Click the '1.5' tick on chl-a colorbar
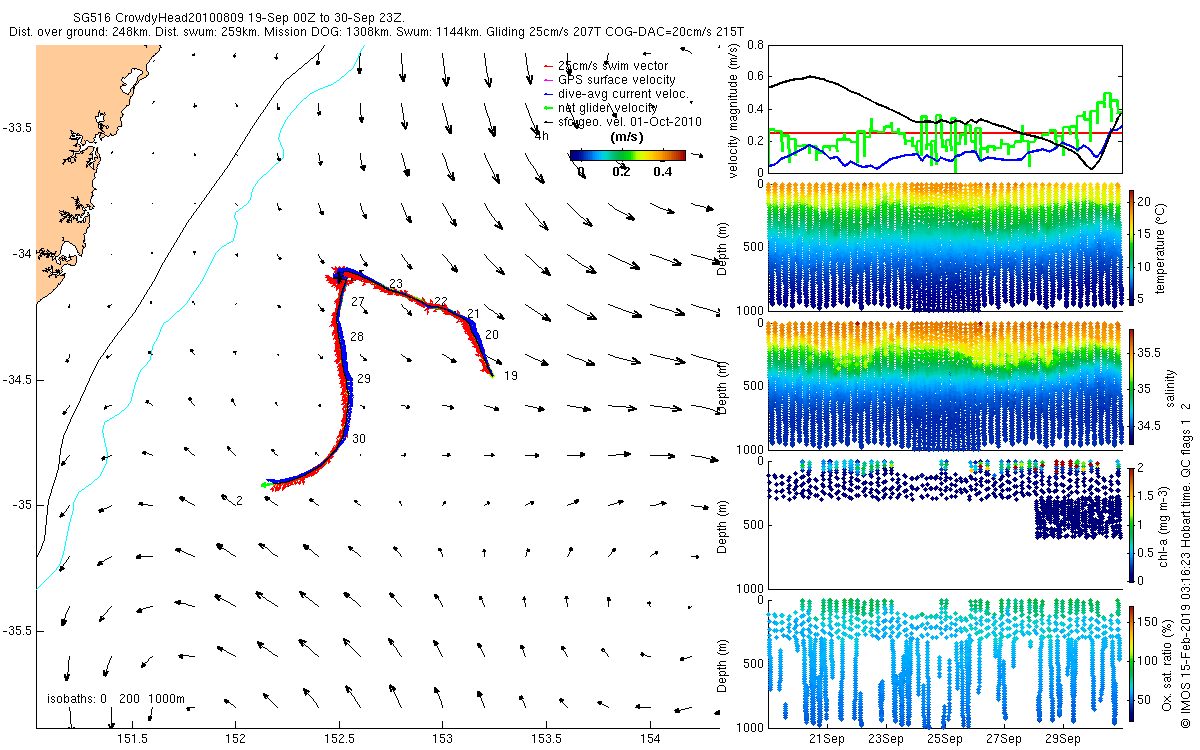 [1148, 495]
